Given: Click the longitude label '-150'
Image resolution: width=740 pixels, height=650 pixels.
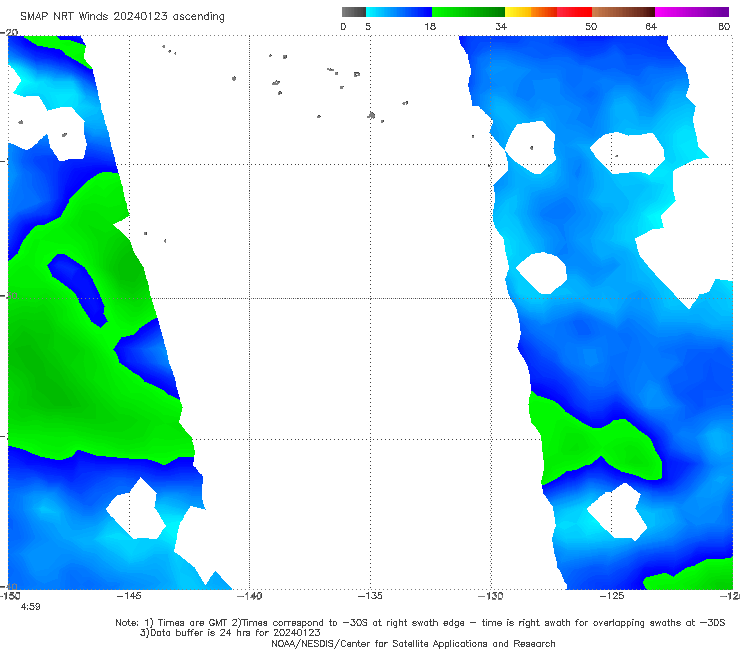Looking at the screenshot, I should [10, 596].
